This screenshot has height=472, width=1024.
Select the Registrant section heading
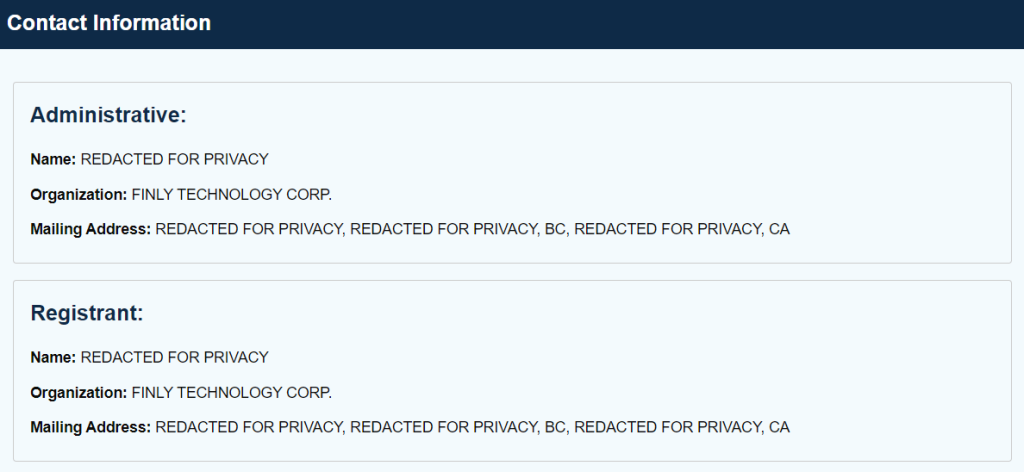(88, 313)
